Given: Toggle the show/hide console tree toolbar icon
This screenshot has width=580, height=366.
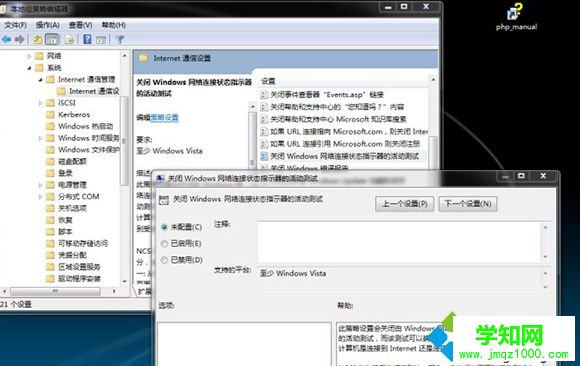Looking at the screenshot, I should tap(52, 39).
